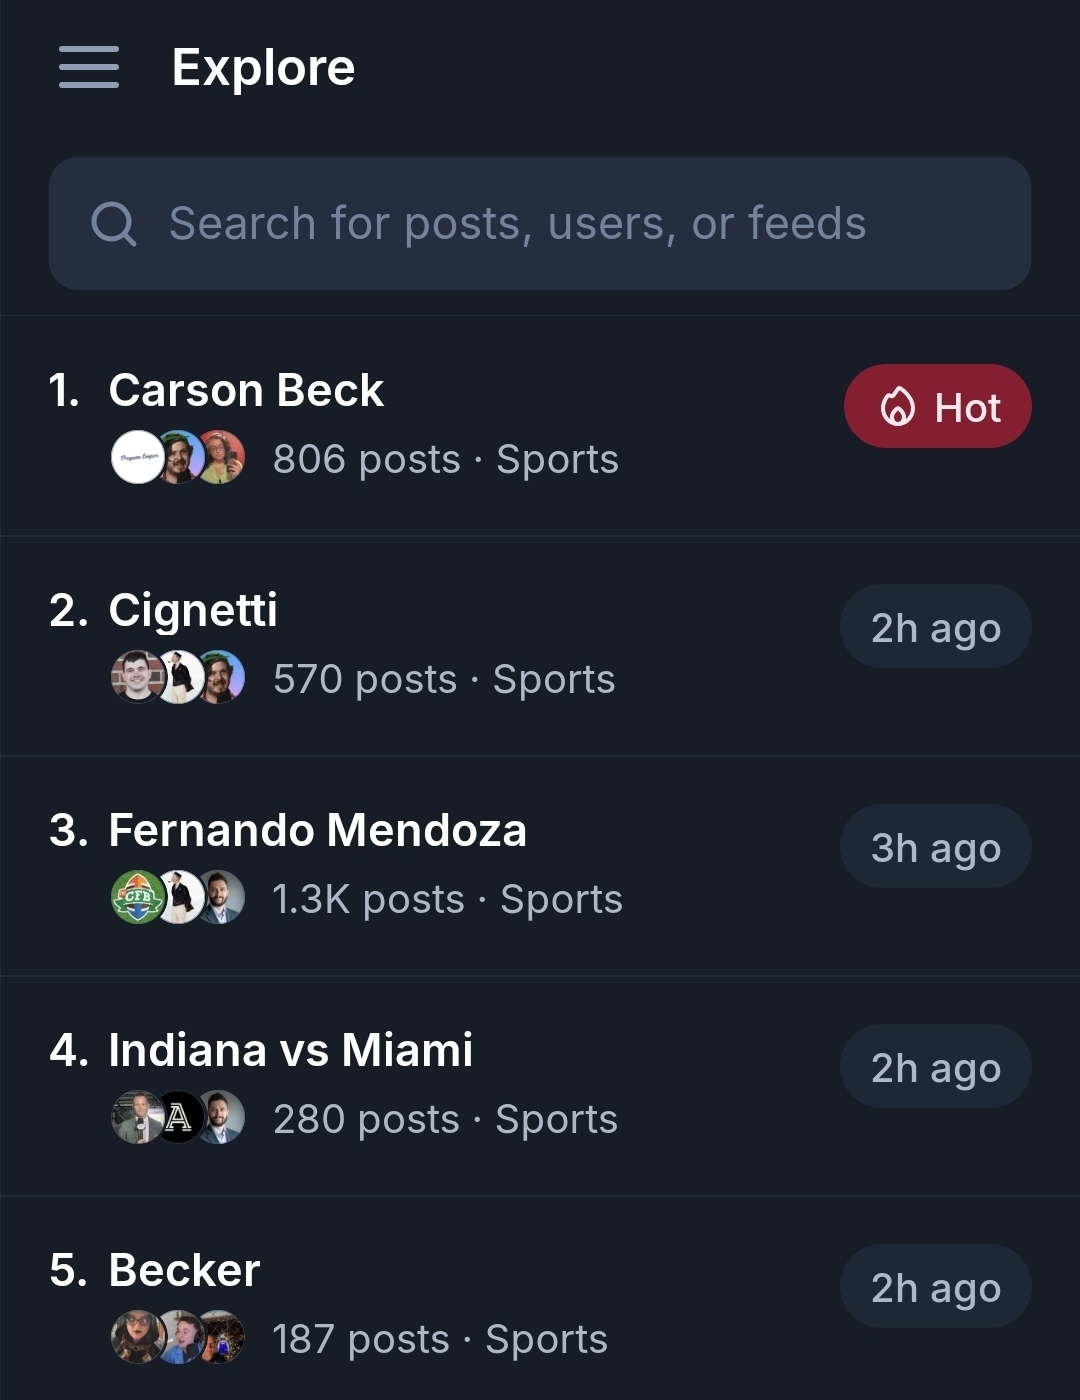Screen dimensions: 1080x1400
Task: Click the 3h ago badge
Action: 935,848
